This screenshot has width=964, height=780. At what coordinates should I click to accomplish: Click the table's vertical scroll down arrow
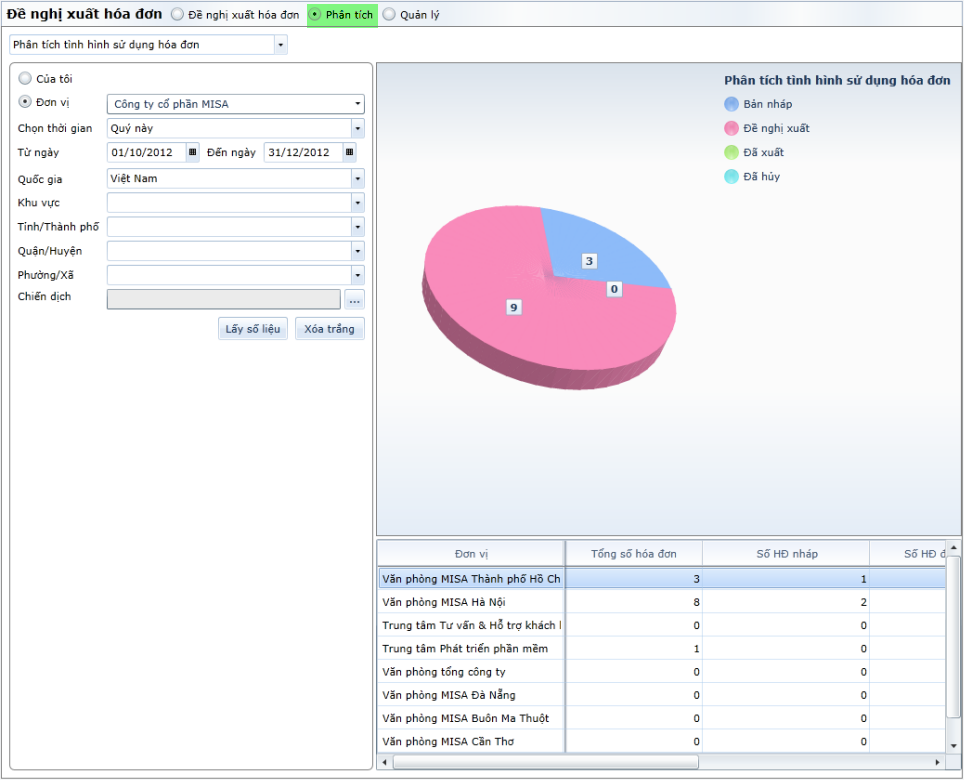[x=953, y=745]
